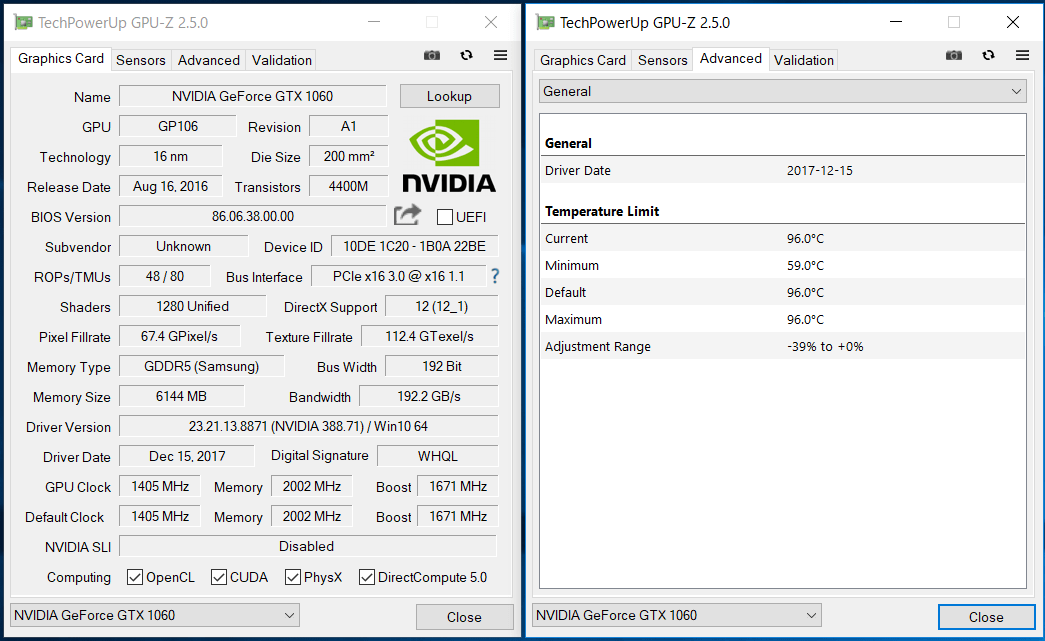
Task: Click Bus Interface question mark help icon
Action: click(495, 276)
